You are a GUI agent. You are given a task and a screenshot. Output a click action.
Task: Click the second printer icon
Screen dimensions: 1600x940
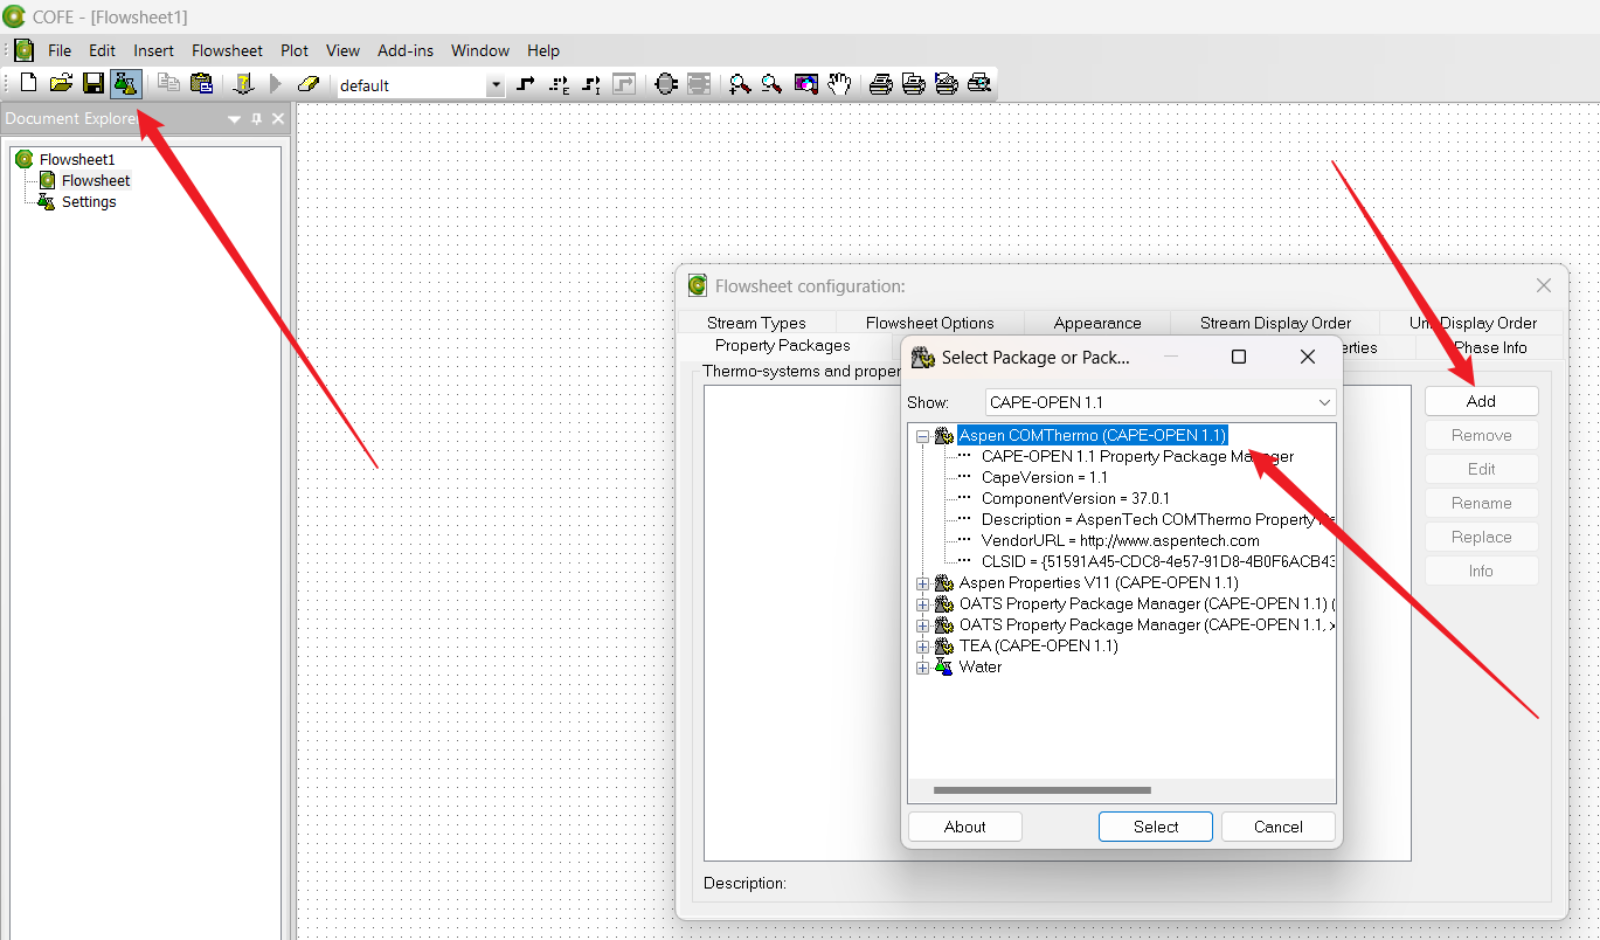[x=914, y=84]
